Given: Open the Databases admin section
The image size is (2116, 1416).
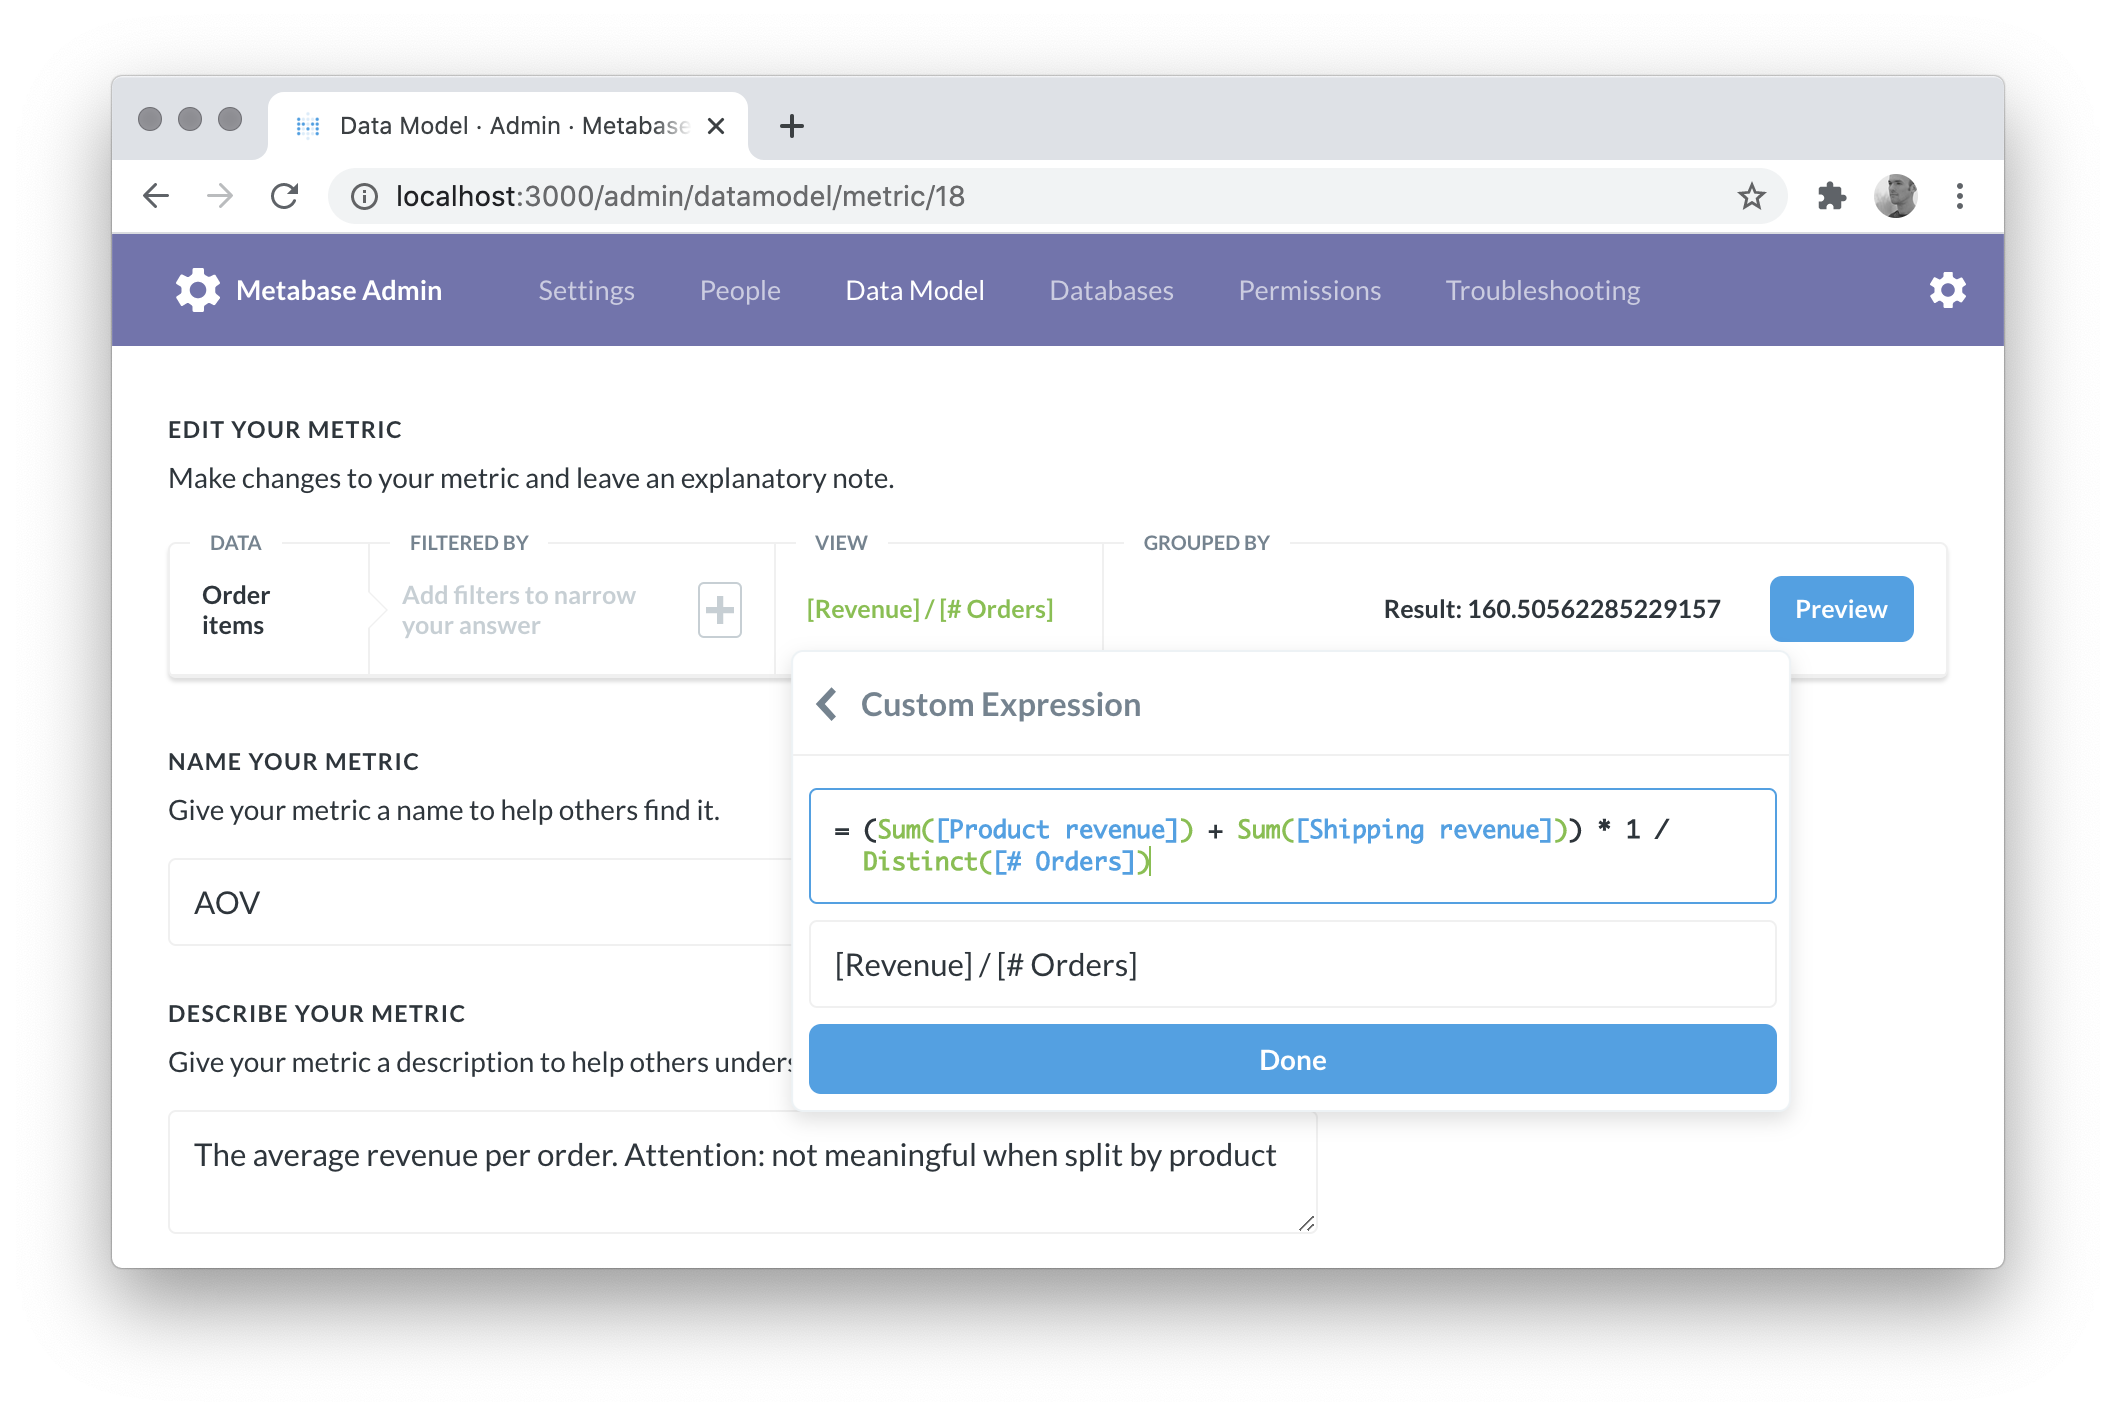Looking at the screenshot, I should coord(1111,290).
